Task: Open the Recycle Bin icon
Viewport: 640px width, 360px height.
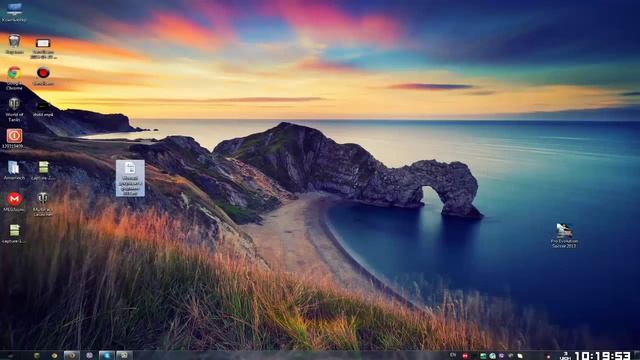Action: [14, 45]
